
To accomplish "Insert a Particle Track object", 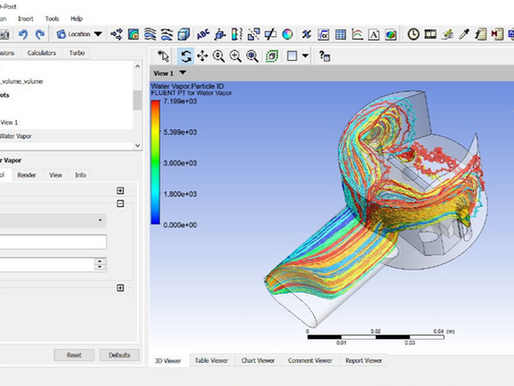I will pos(167,34).
